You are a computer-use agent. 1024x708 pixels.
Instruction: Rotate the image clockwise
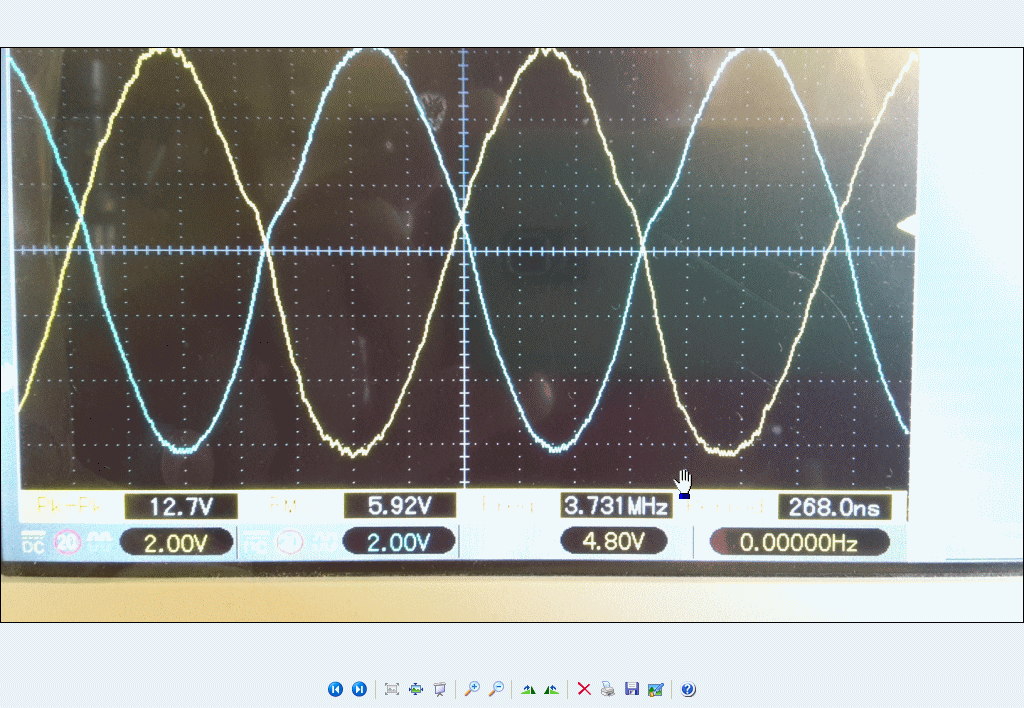528,689
